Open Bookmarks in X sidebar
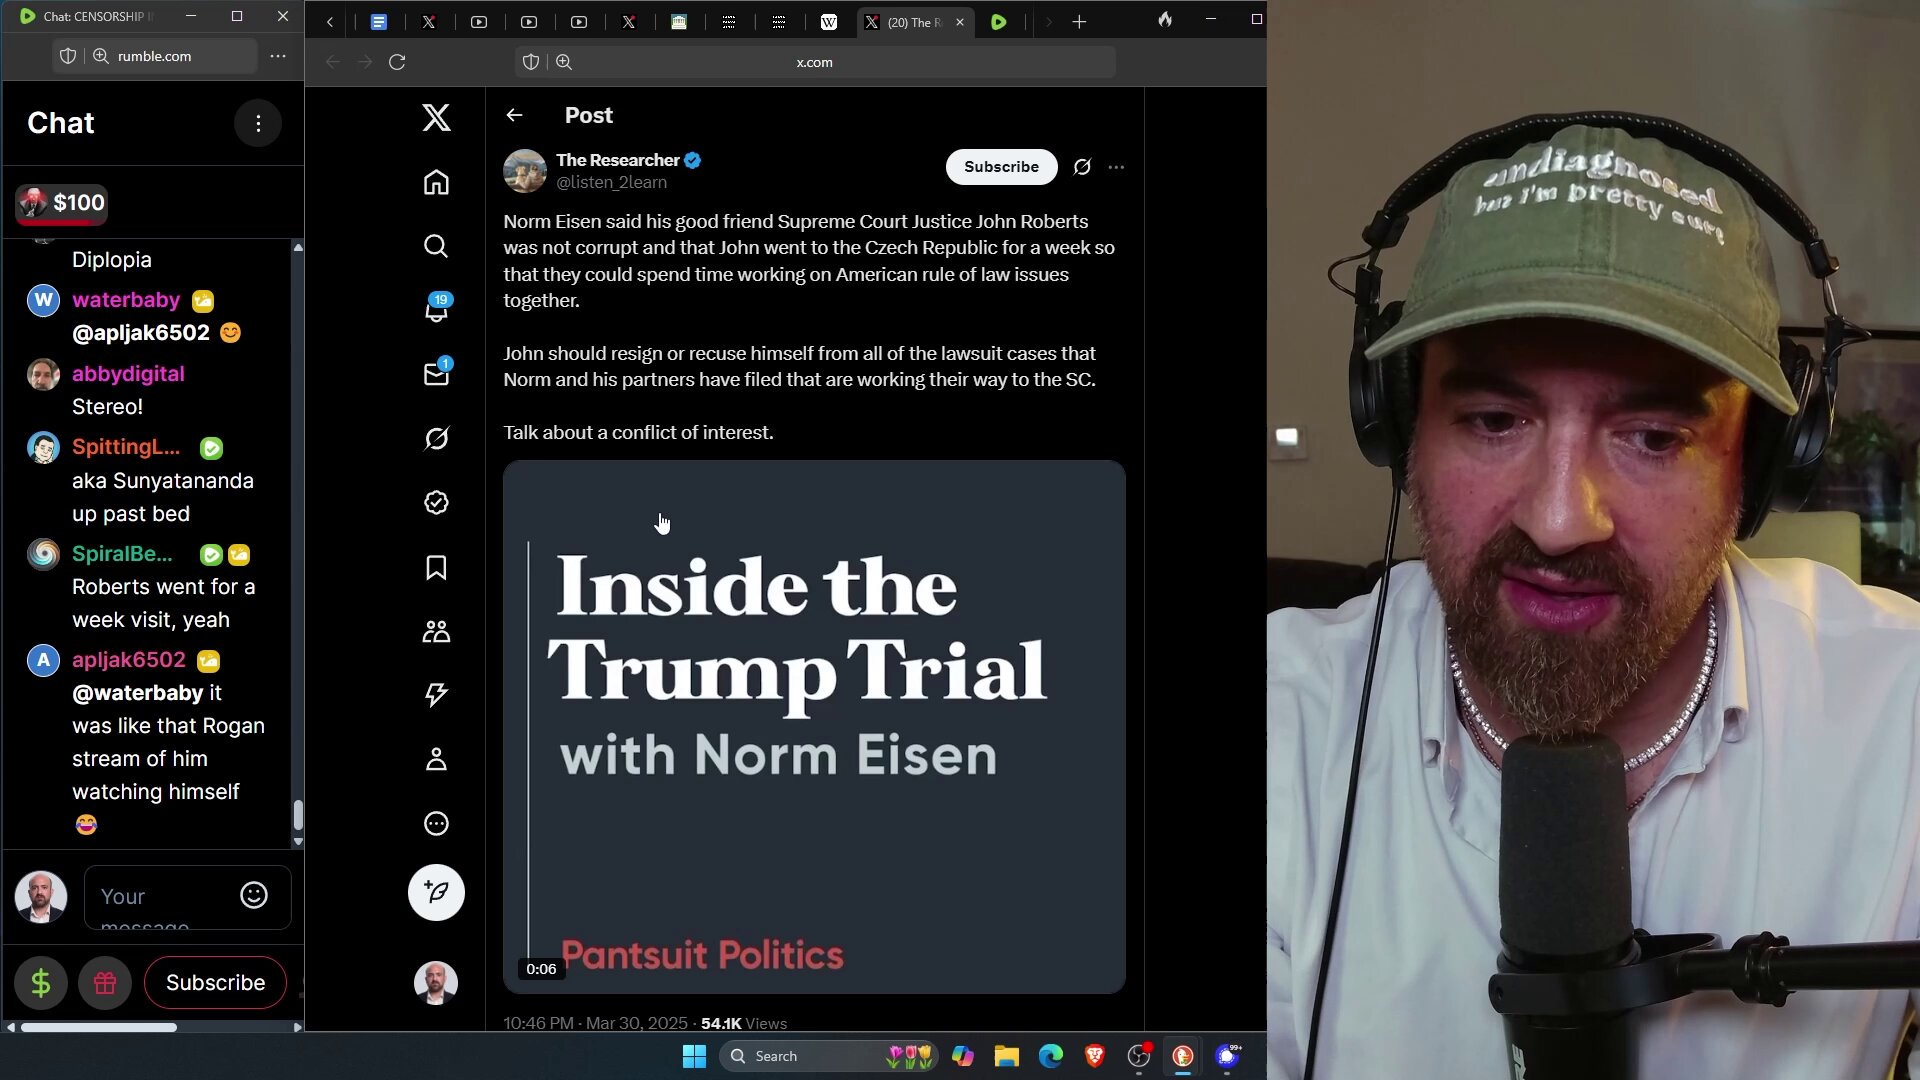 (436, 567)
